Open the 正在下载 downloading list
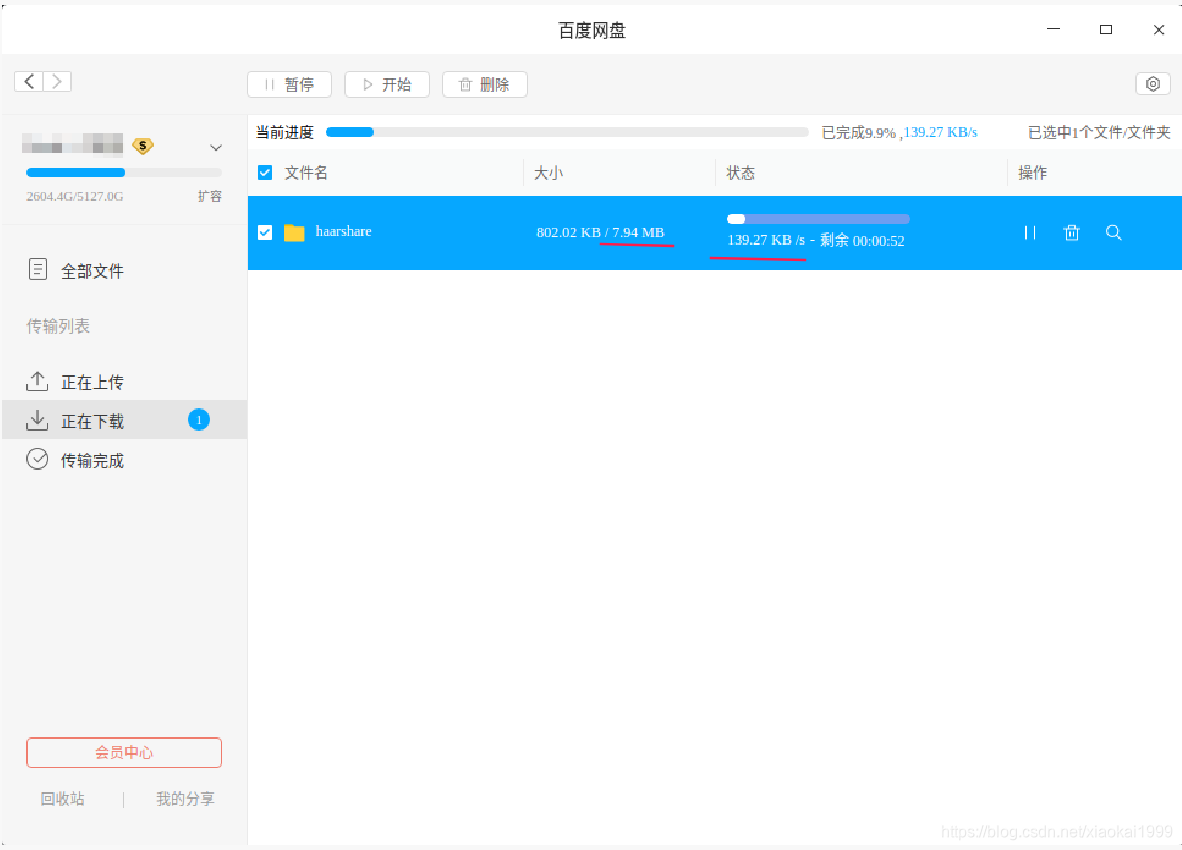This screenshot has width=1182, height=850. click(x=124, y=420)
